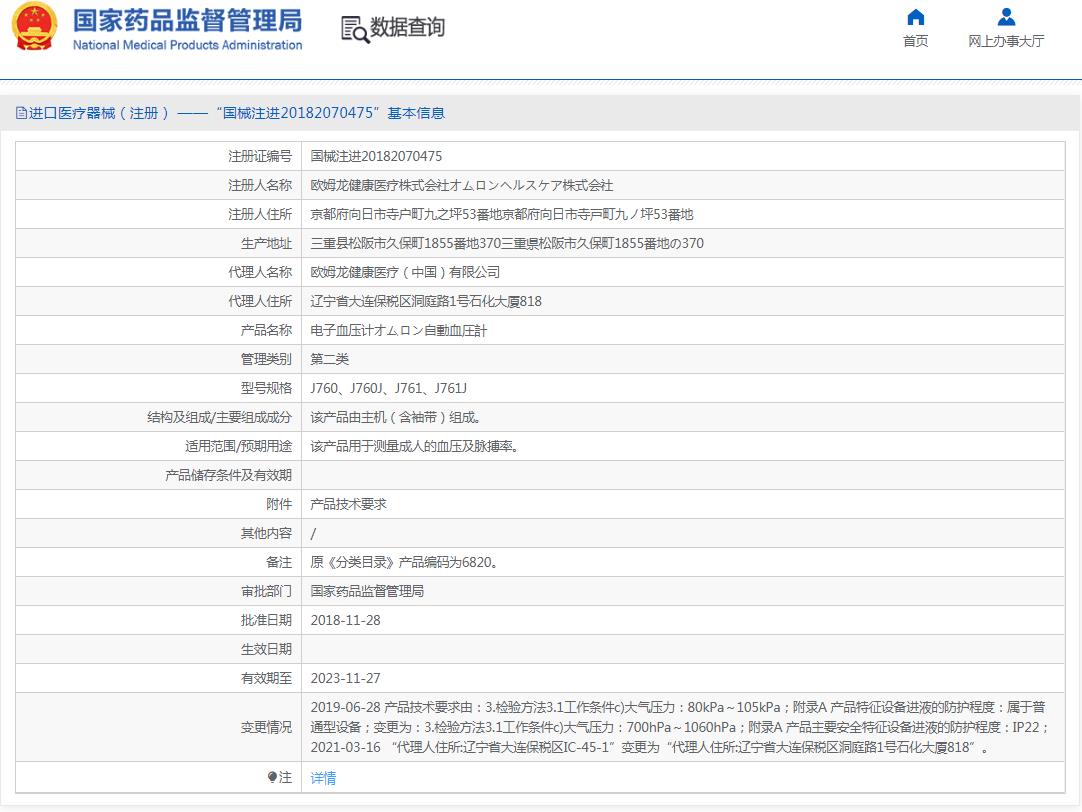Select structure text 该产品由主机(含袖带)组成
This screenshot has width=1082, height=812.
click(396, 417)
